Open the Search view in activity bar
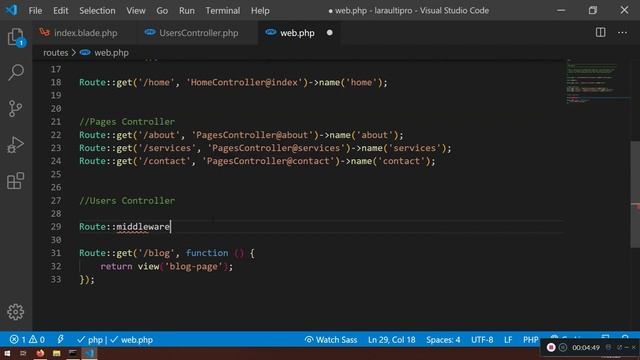 click(x=16, y=73)
